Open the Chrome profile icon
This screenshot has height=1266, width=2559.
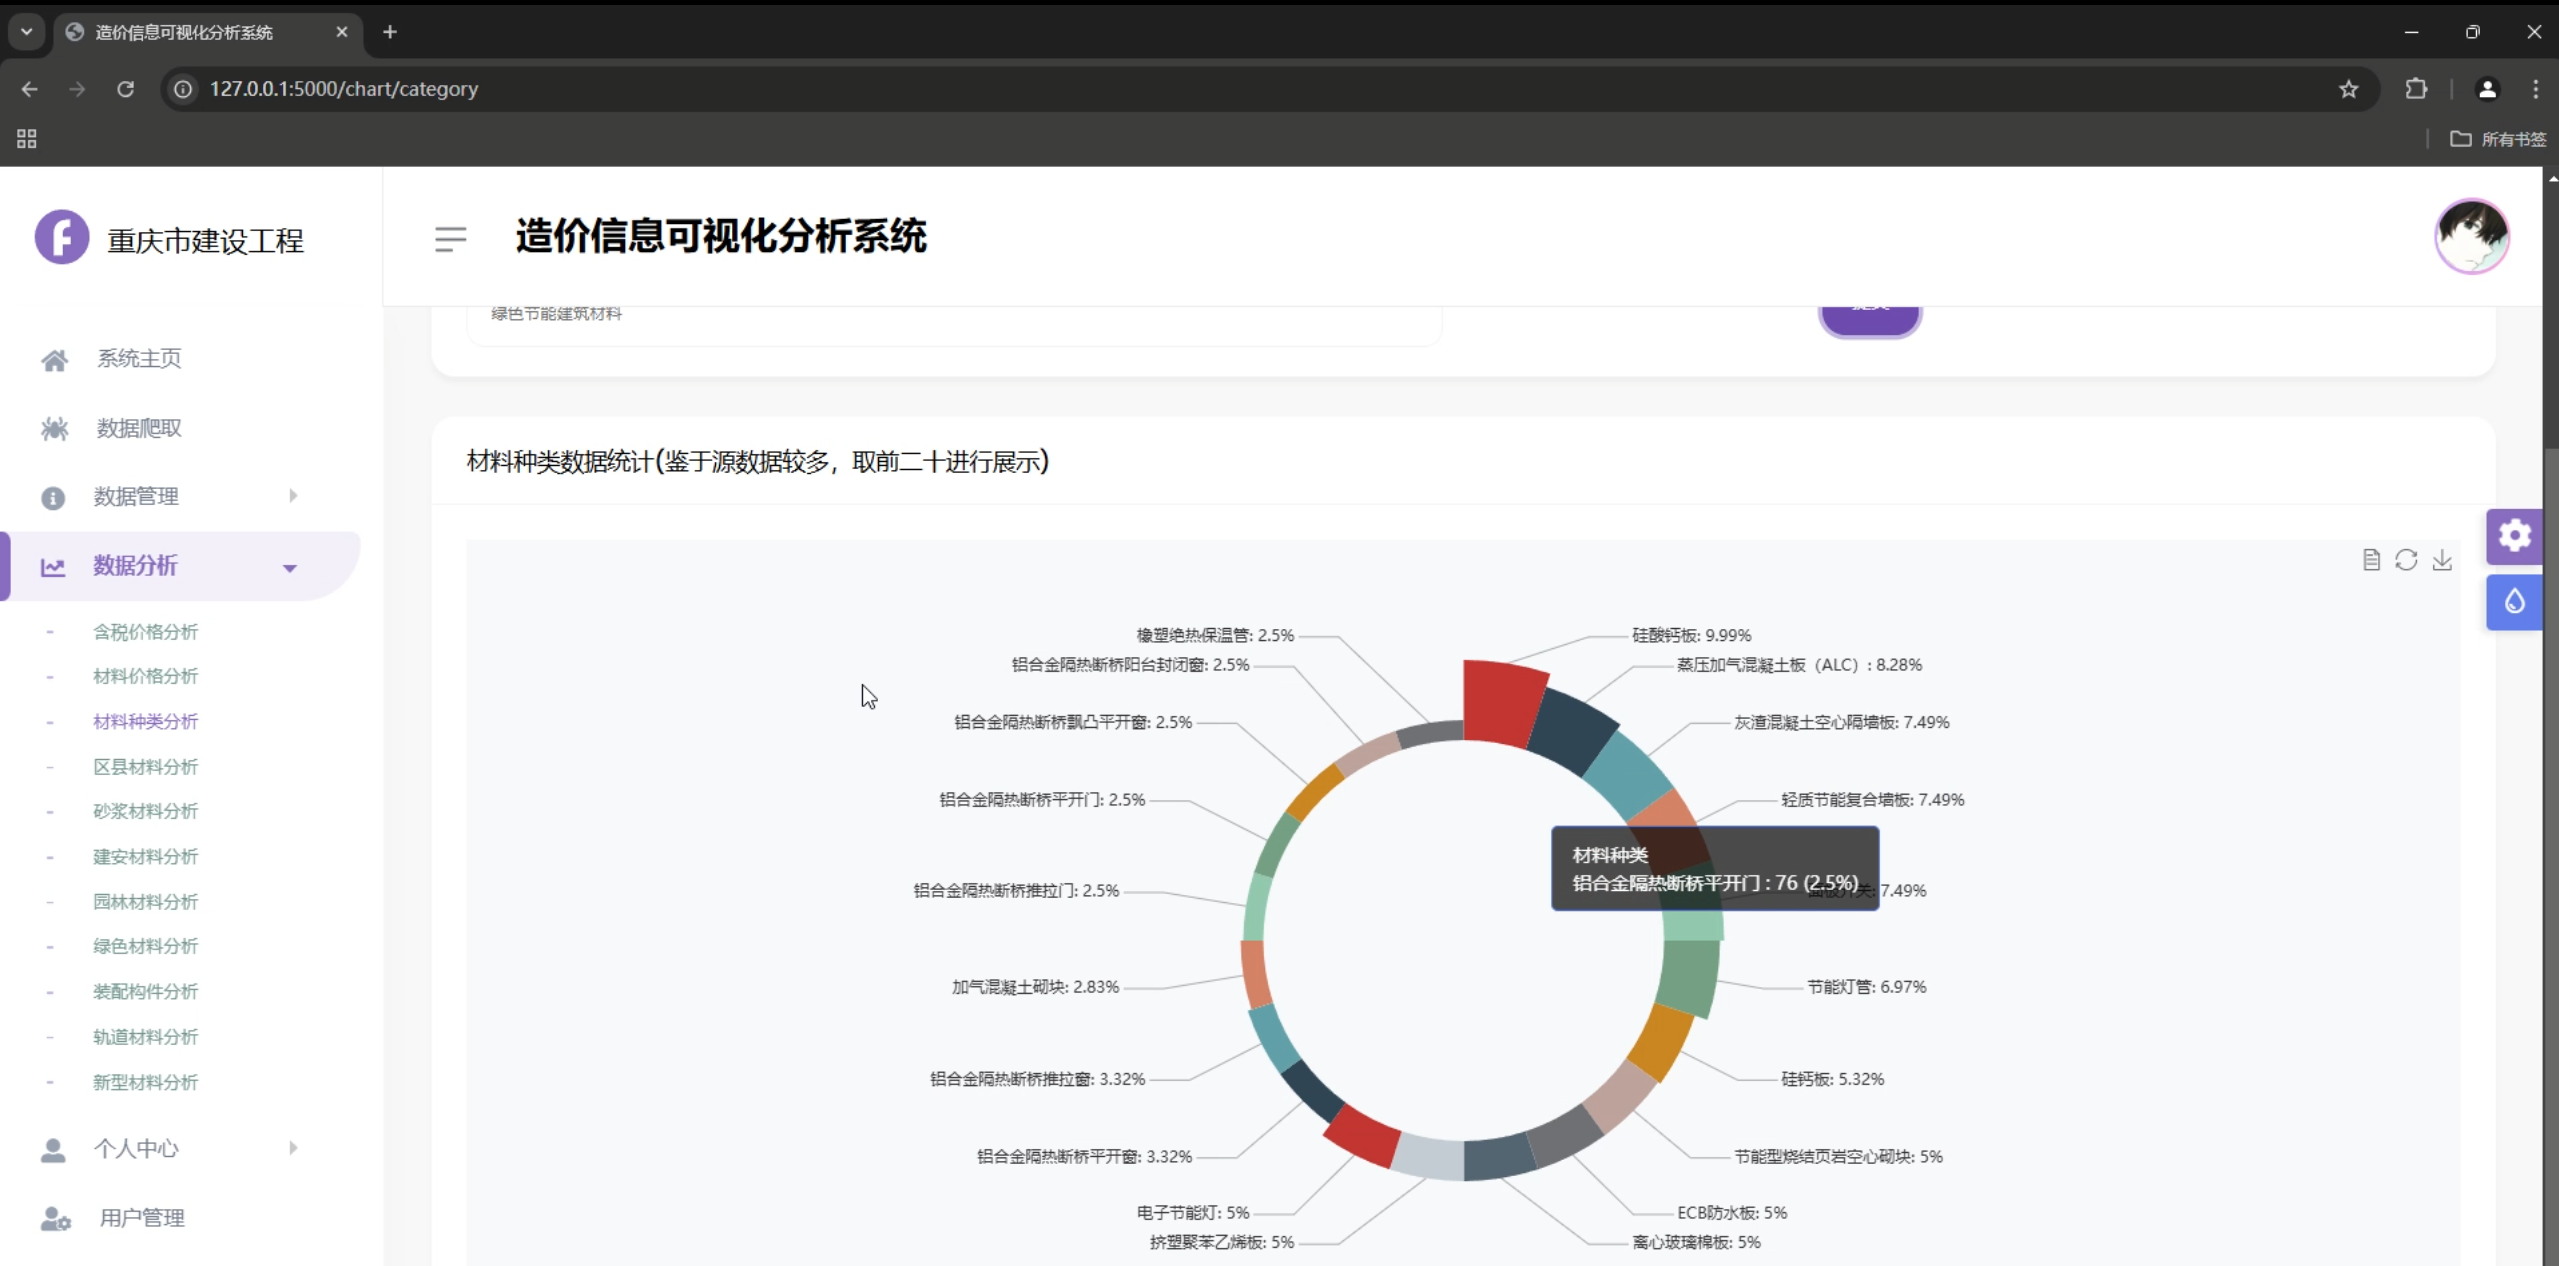2487,89
